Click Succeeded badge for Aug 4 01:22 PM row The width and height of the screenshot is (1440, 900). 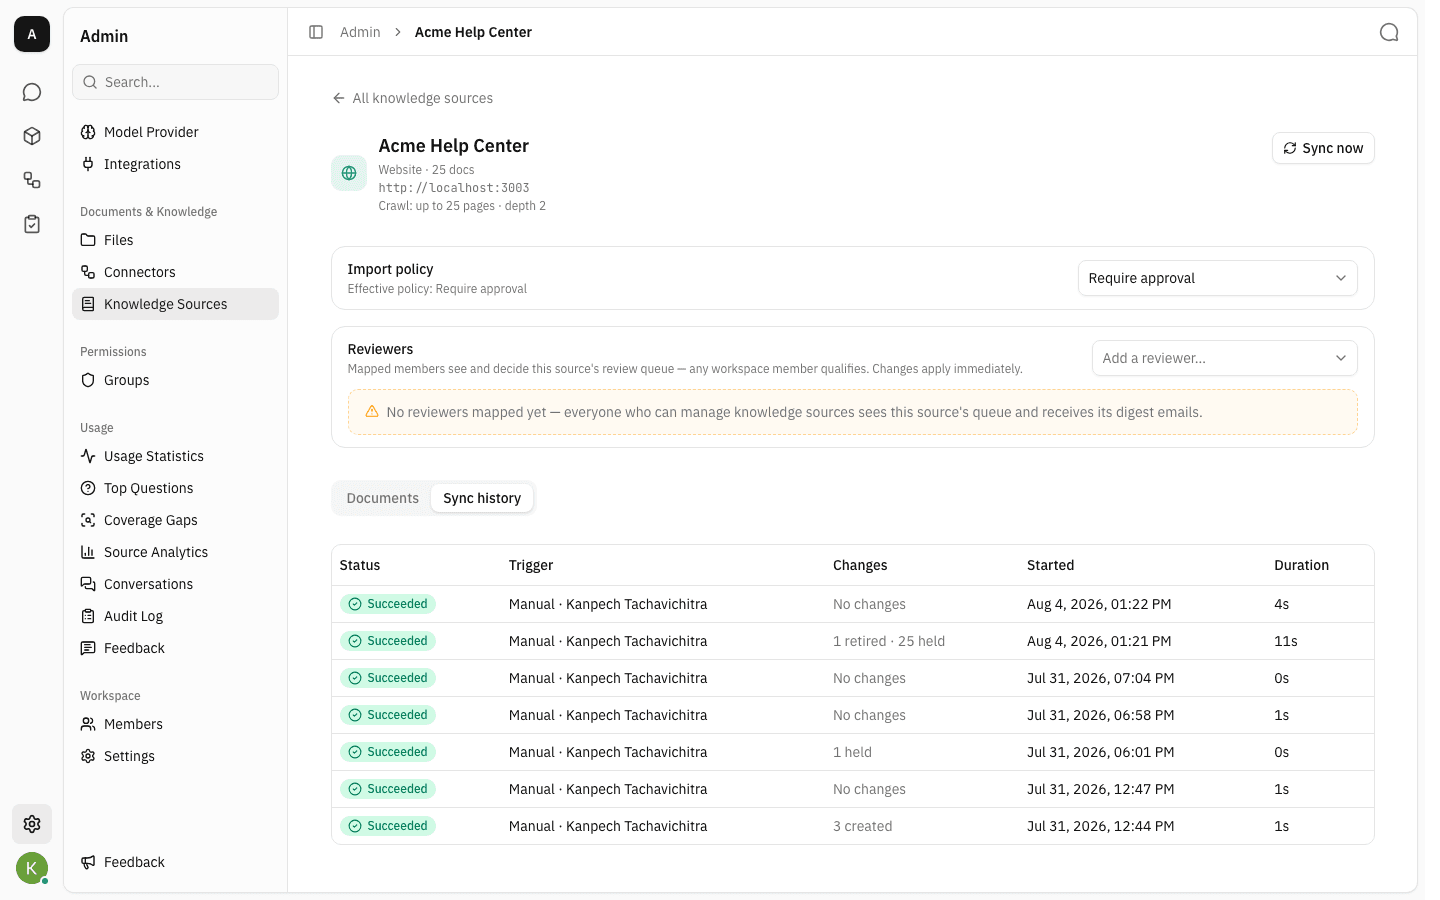pyautogui.click(x=388, y=604)
